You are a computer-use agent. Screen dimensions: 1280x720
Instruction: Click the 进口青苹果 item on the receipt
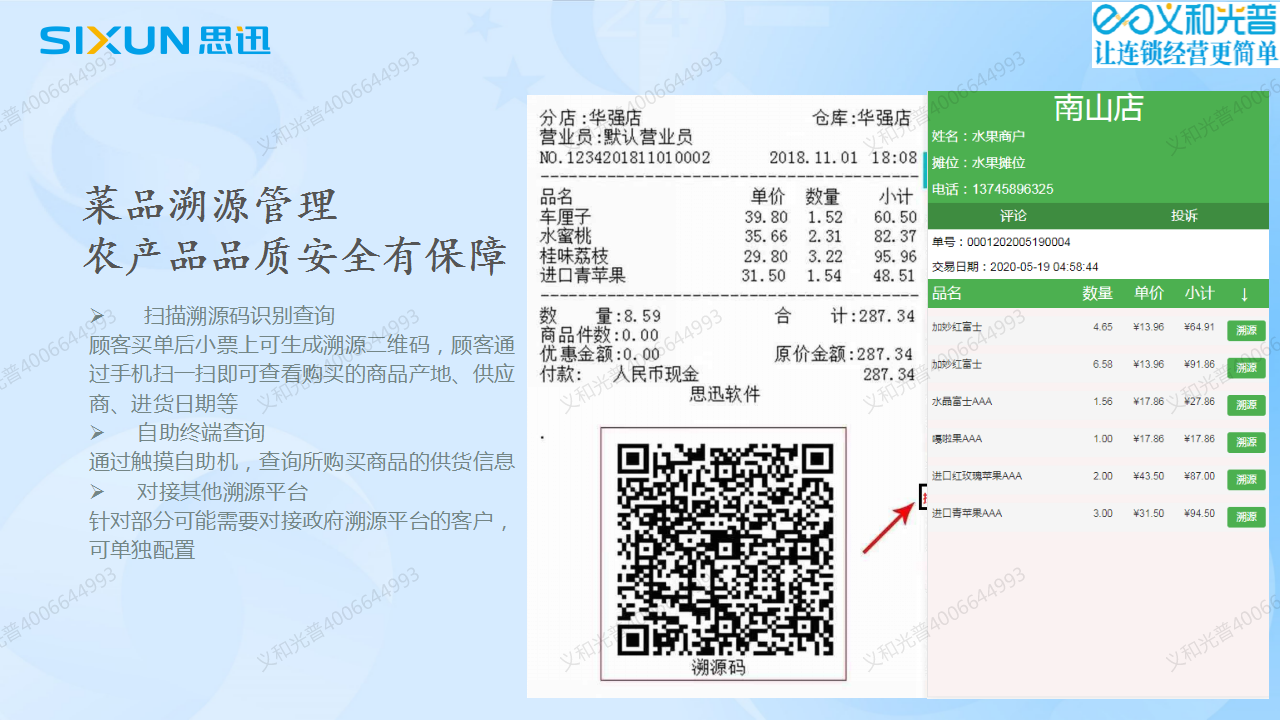pos(583,275)
